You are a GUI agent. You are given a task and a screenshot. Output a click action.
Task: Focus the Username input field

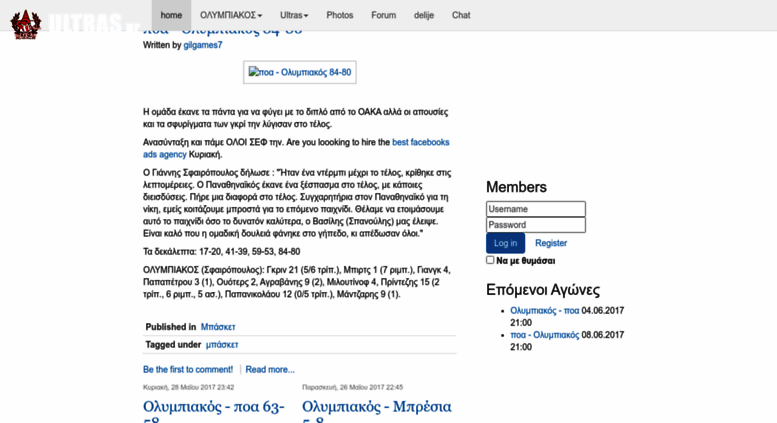coord(536,209)
